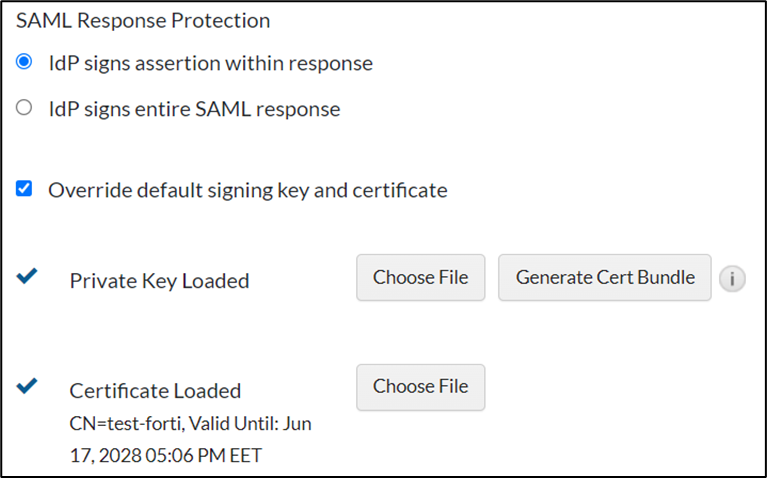Click the "Valid Until: Jun" text

pos(247,423)
